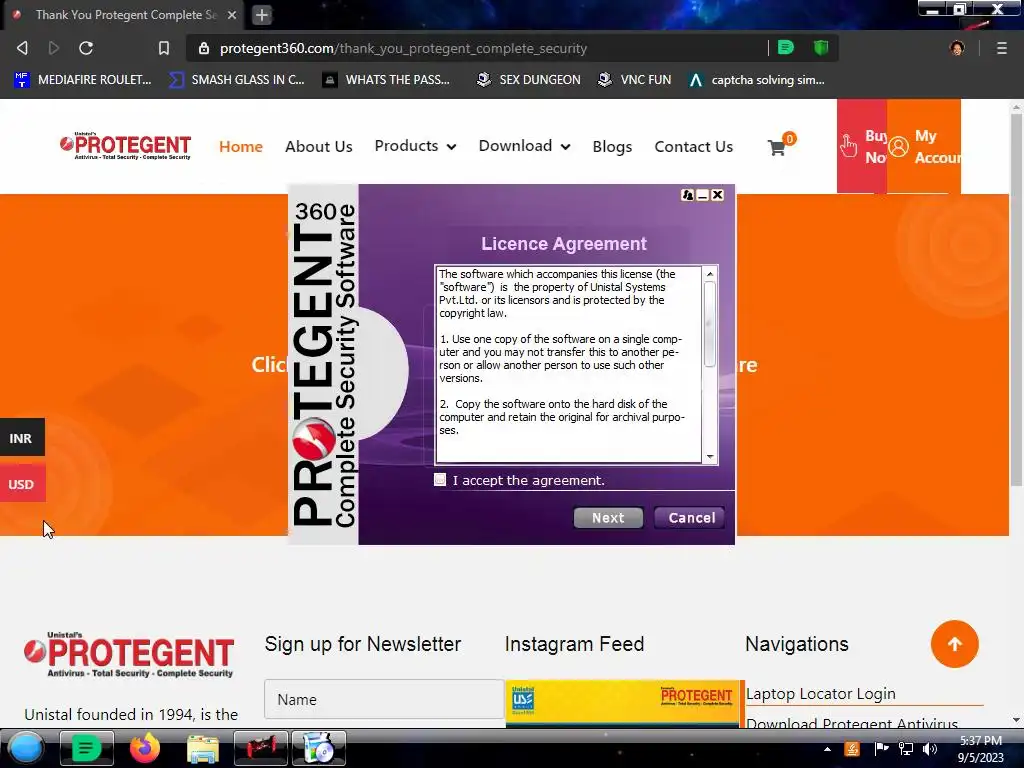1024x768 pixels.
Task: Click the address bar URL
Action: tap(403, 48)
